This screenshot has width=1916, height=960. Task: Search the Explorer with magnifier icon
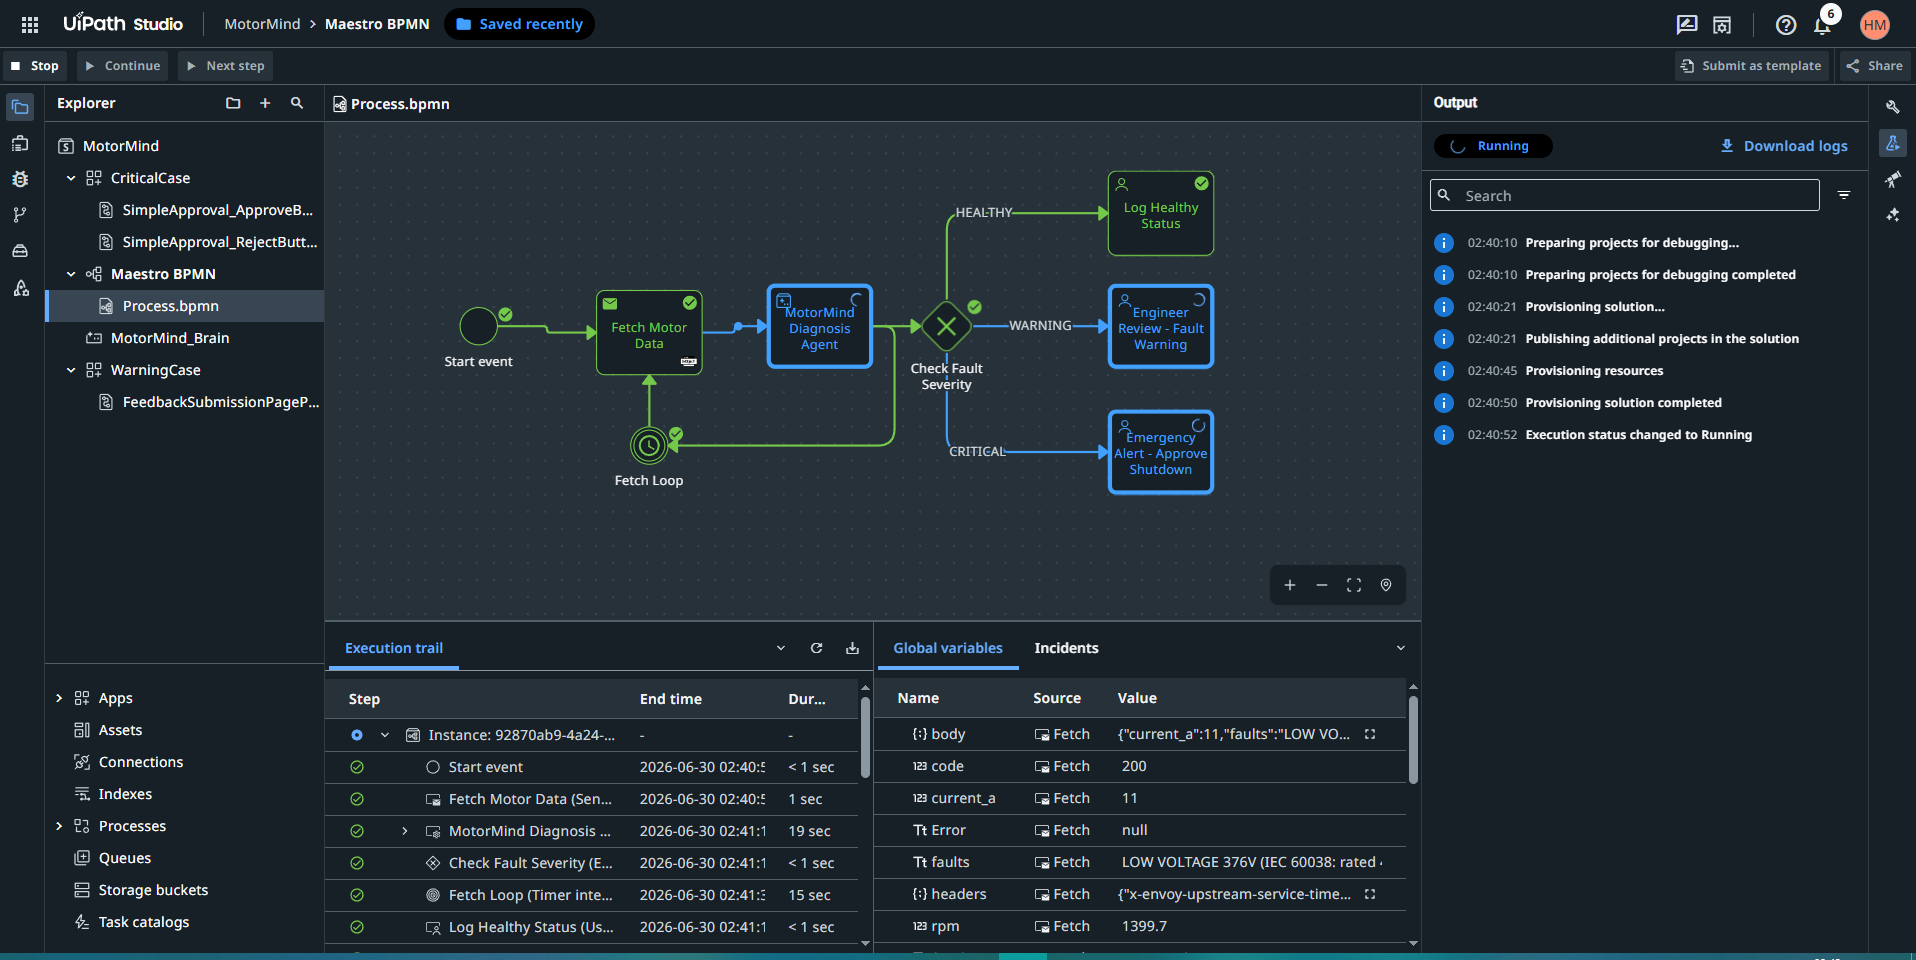point(297,103)
